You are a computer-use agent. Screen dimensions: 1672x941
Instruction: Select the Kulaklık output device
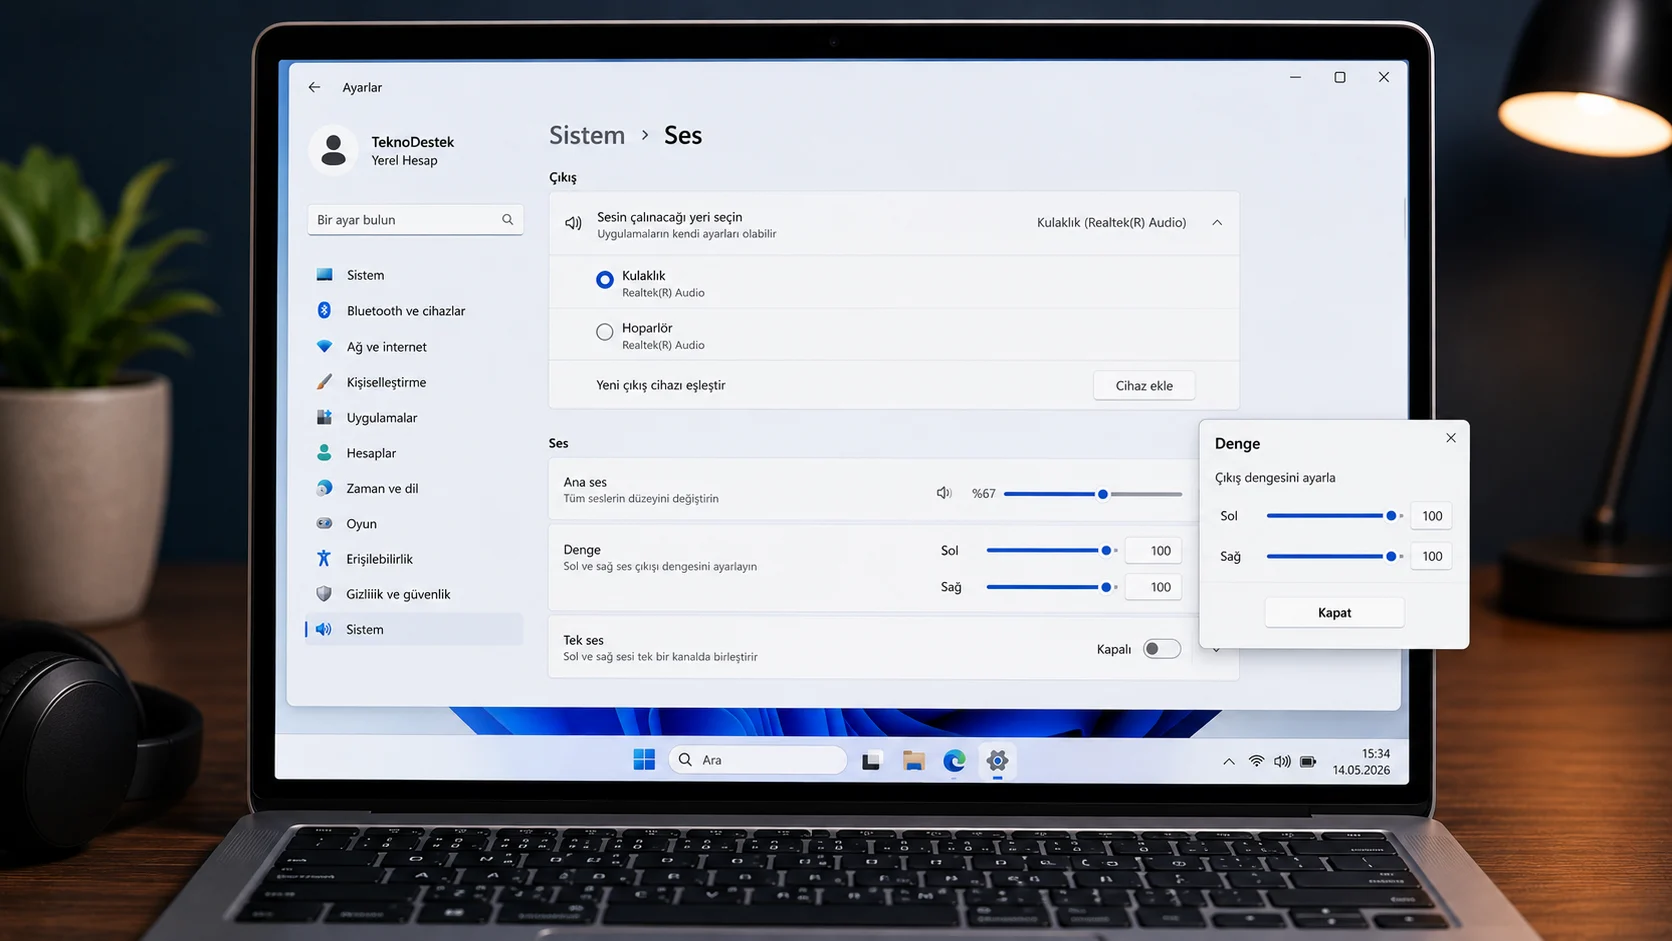point(605,280)
